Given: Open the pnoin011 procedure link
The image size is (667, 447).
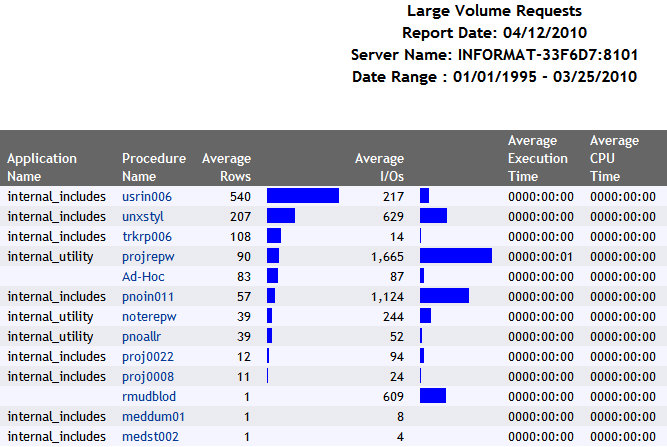Looking at the screenshot, I should 148,296.
